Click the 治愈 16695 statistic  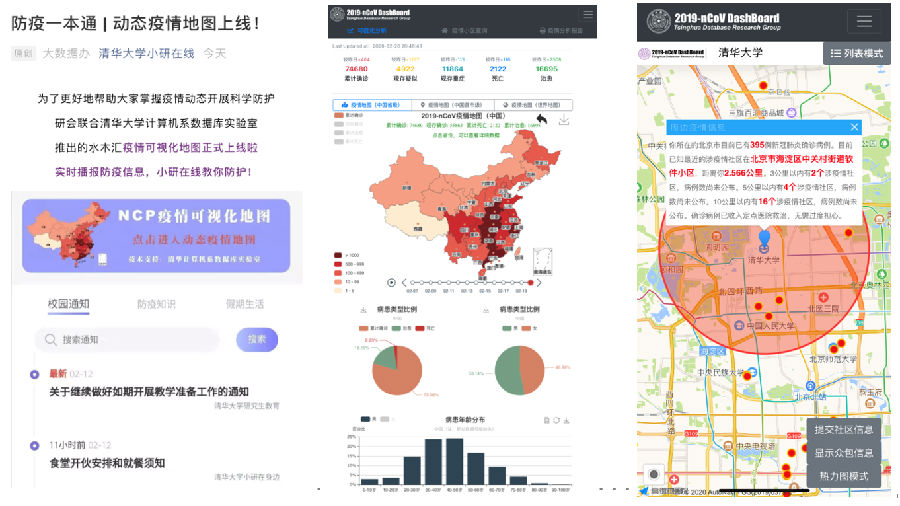[x=546, y=69]
